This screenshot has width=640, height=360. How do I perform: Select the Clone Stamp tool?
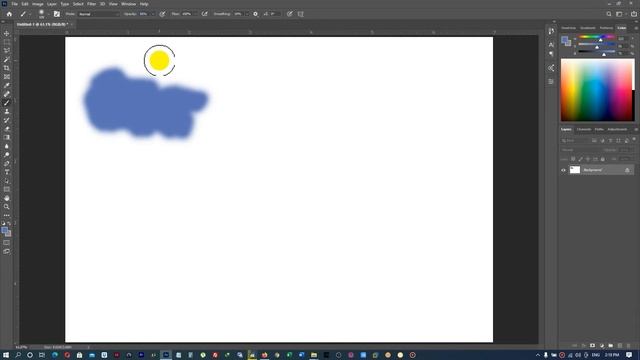click(7, 111)
